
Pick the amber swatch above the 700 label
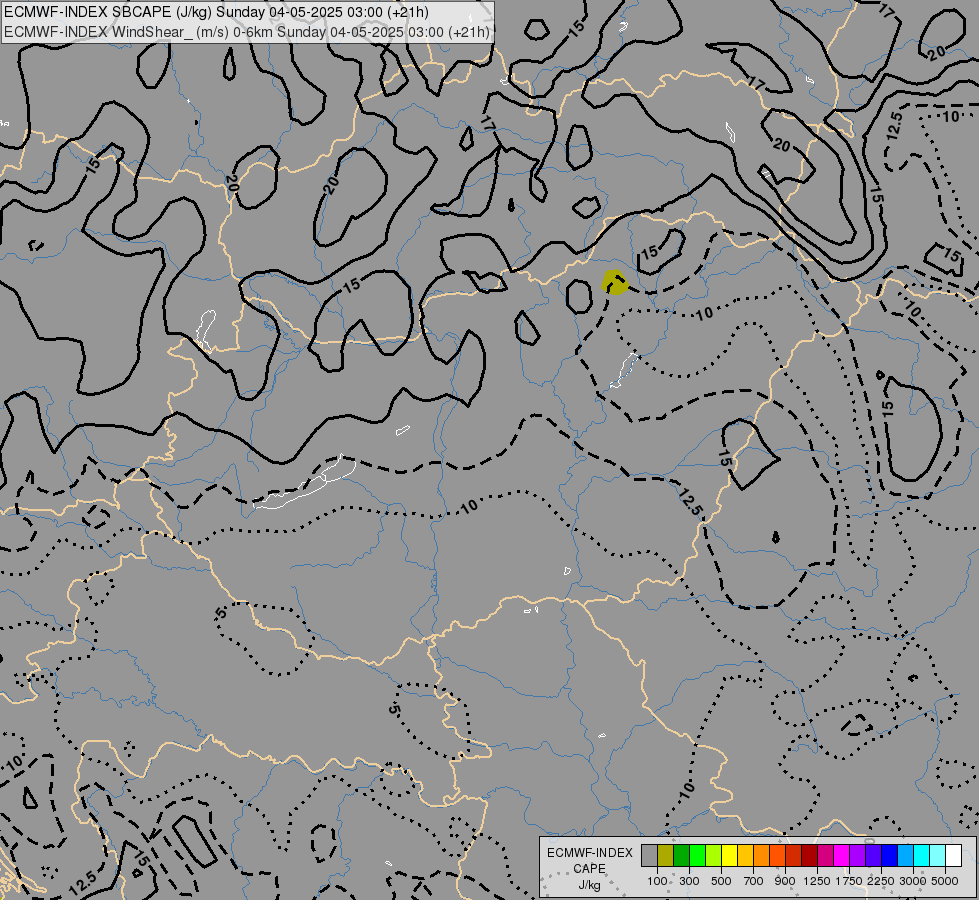745,855
